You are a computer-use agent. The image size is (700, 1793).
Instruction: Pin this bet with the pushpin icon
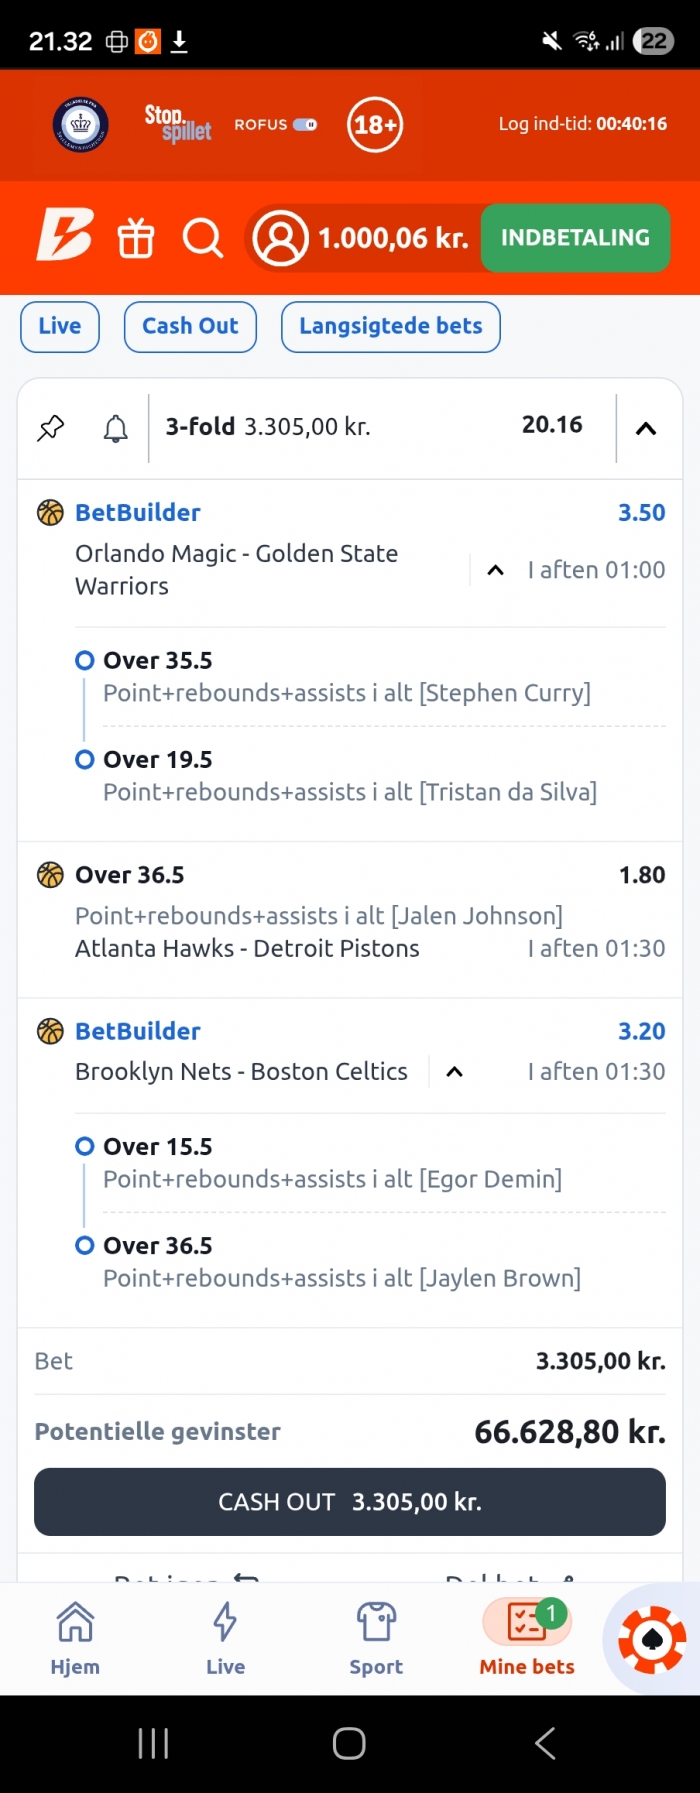(x=51, y=428)
